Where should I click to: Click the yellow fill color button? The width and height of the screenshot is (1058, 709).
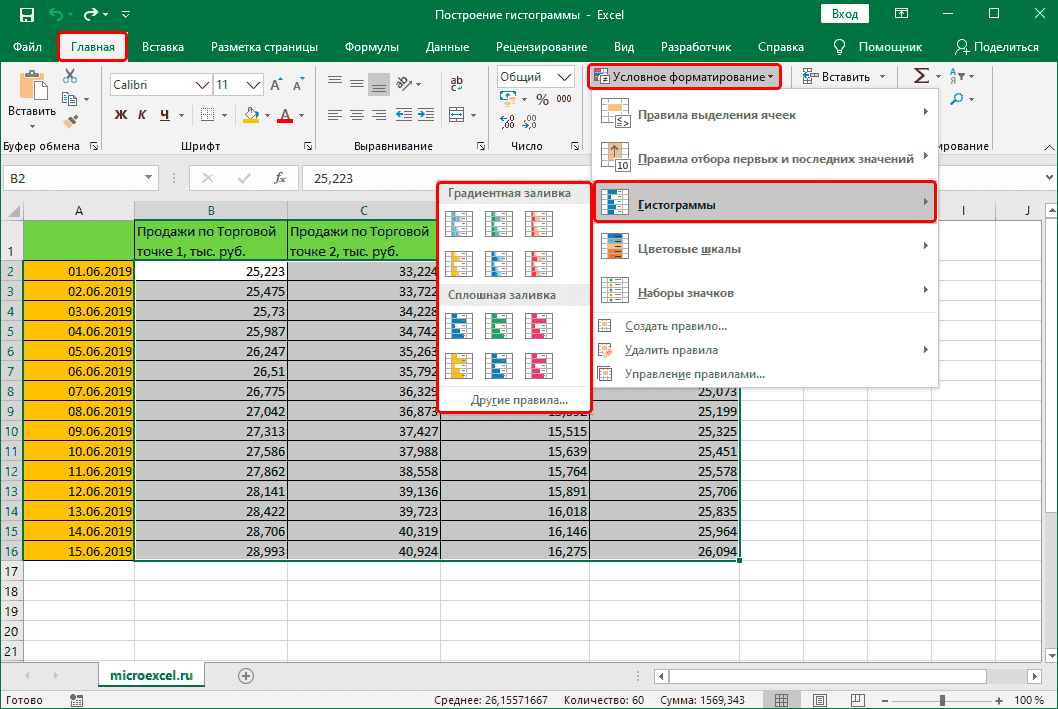250,115
